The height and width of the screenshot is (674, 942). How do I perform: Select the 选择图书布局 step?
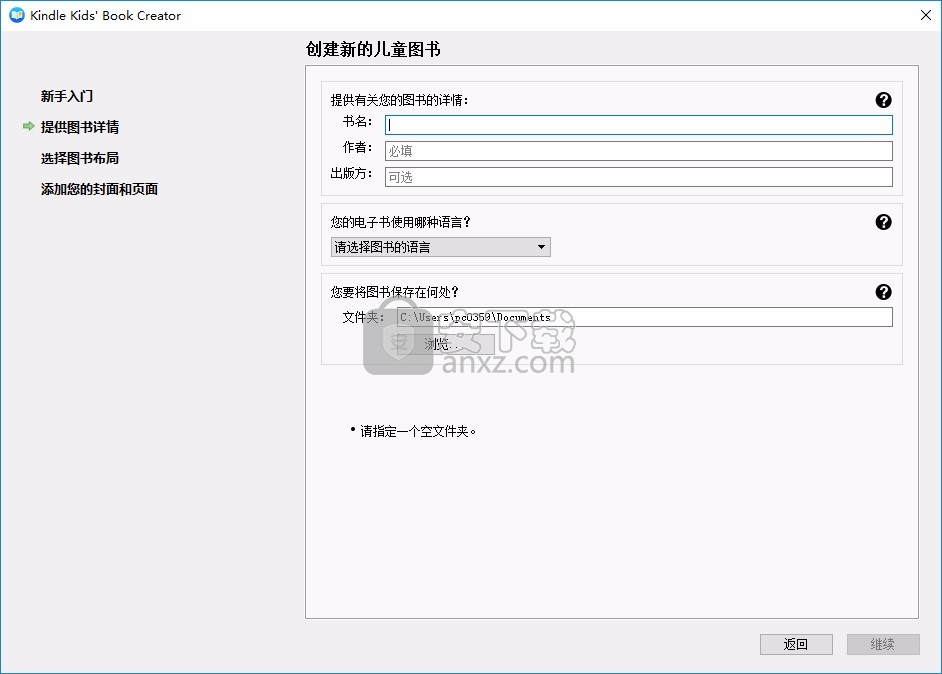80,158
